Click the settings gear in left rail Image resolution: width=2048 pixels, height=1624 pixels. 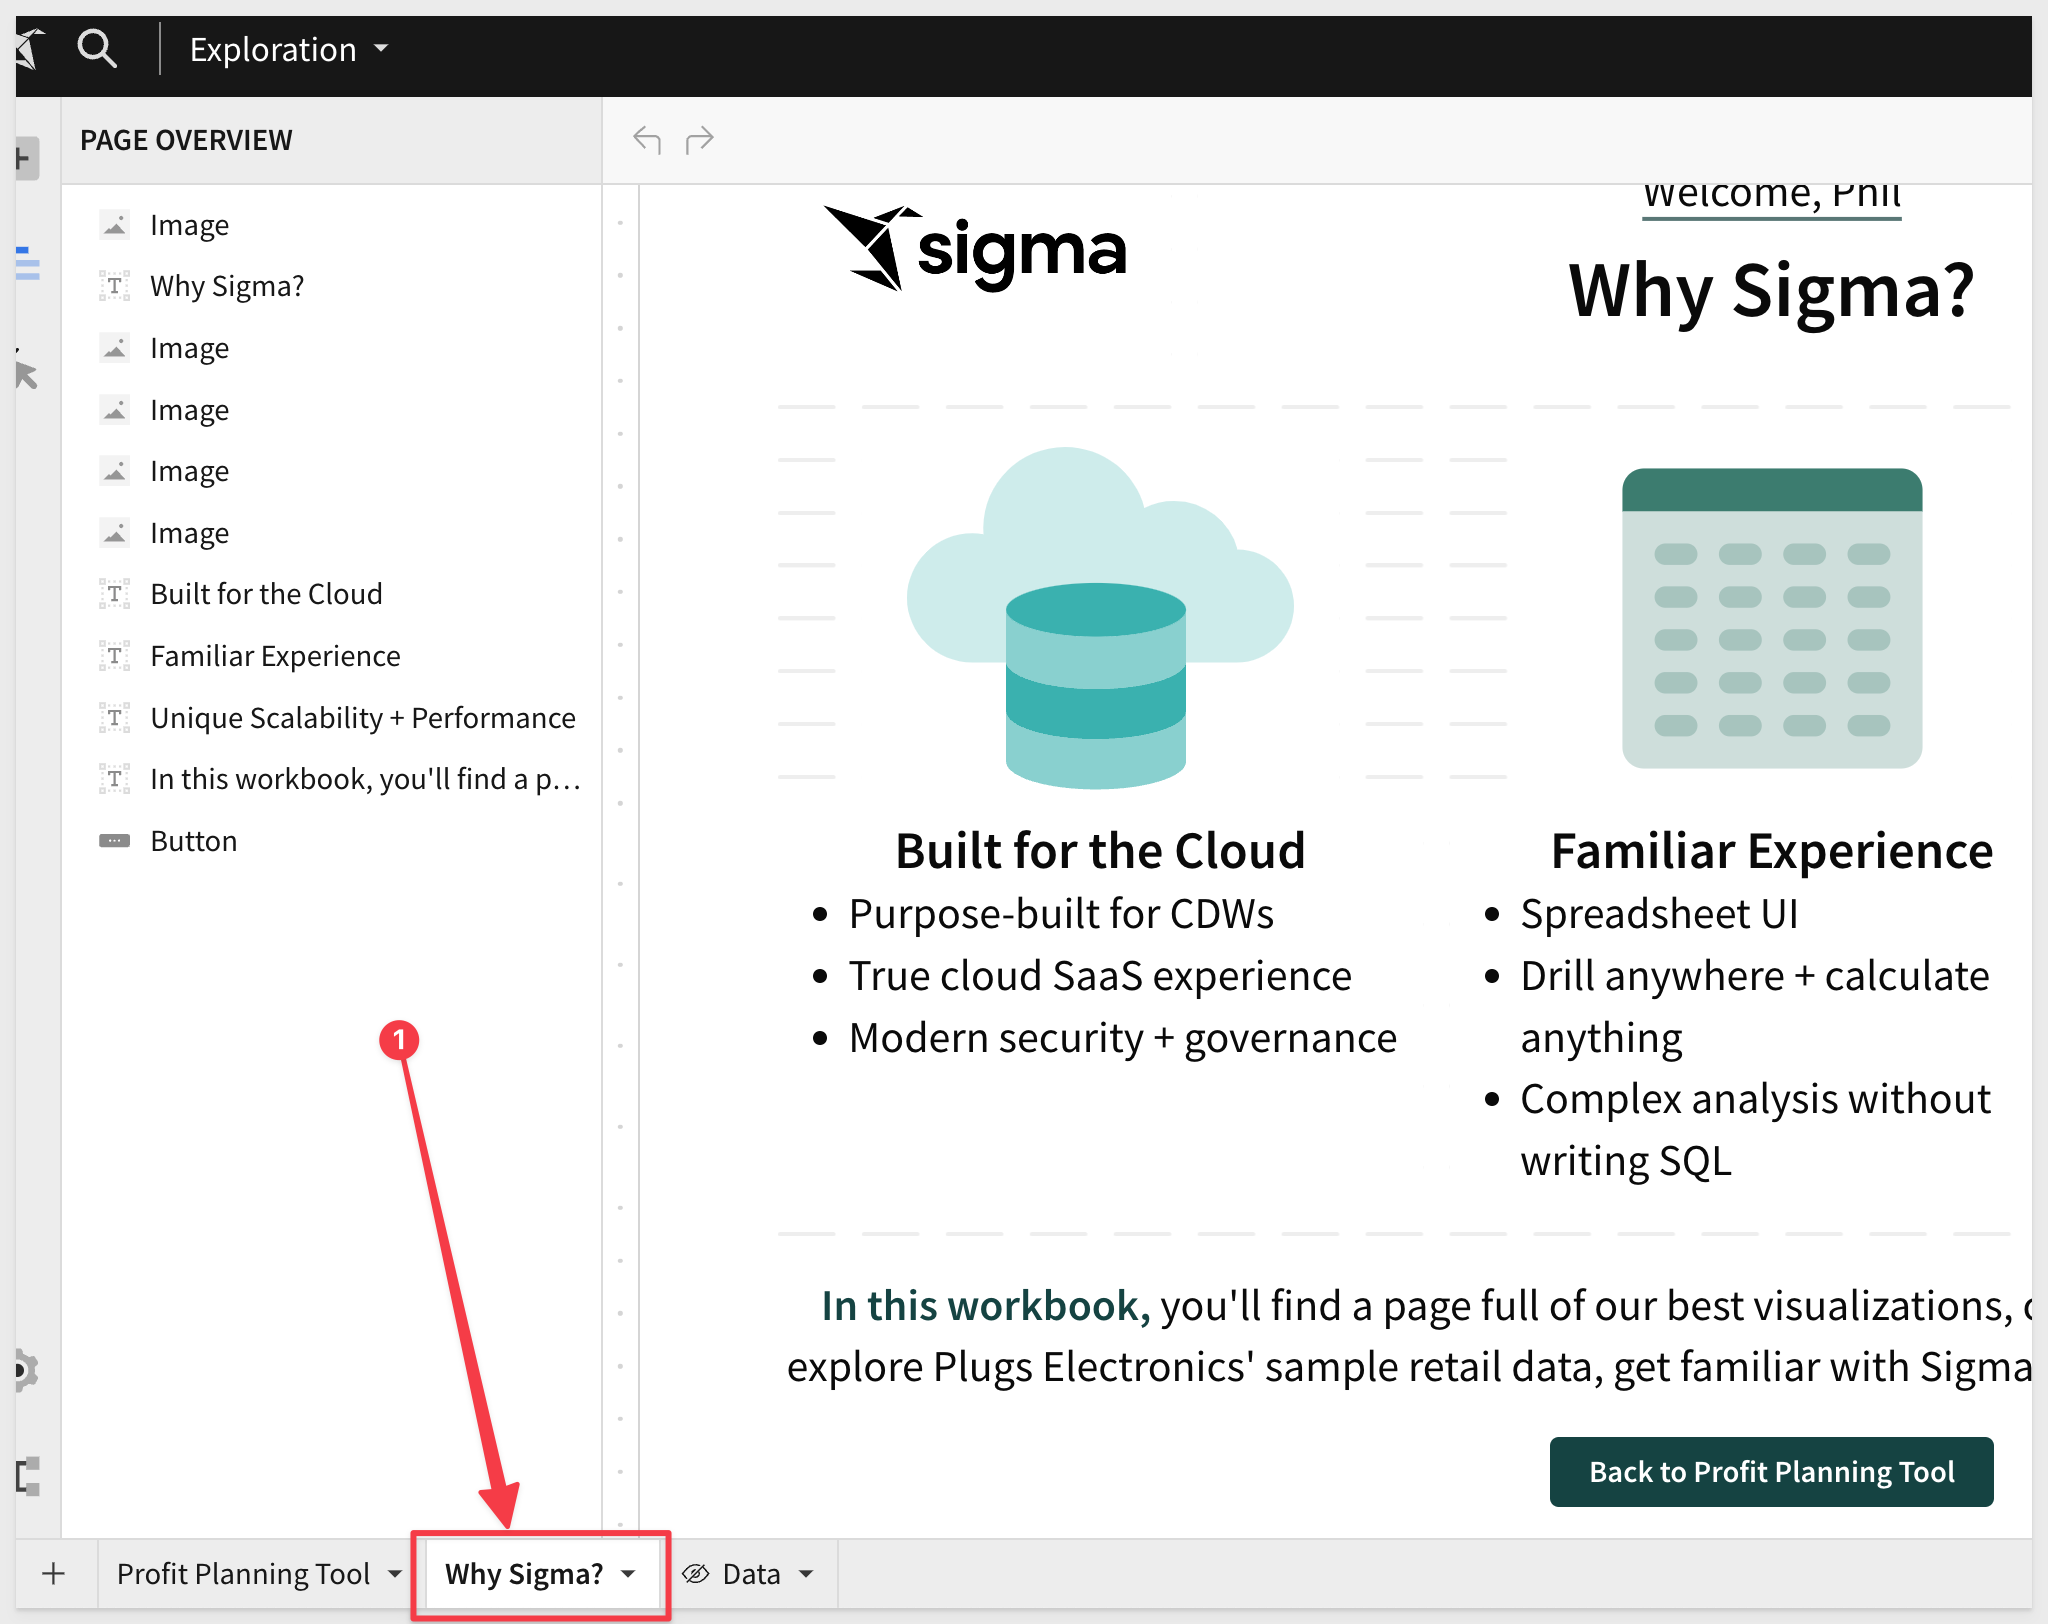pos(26,1370)
